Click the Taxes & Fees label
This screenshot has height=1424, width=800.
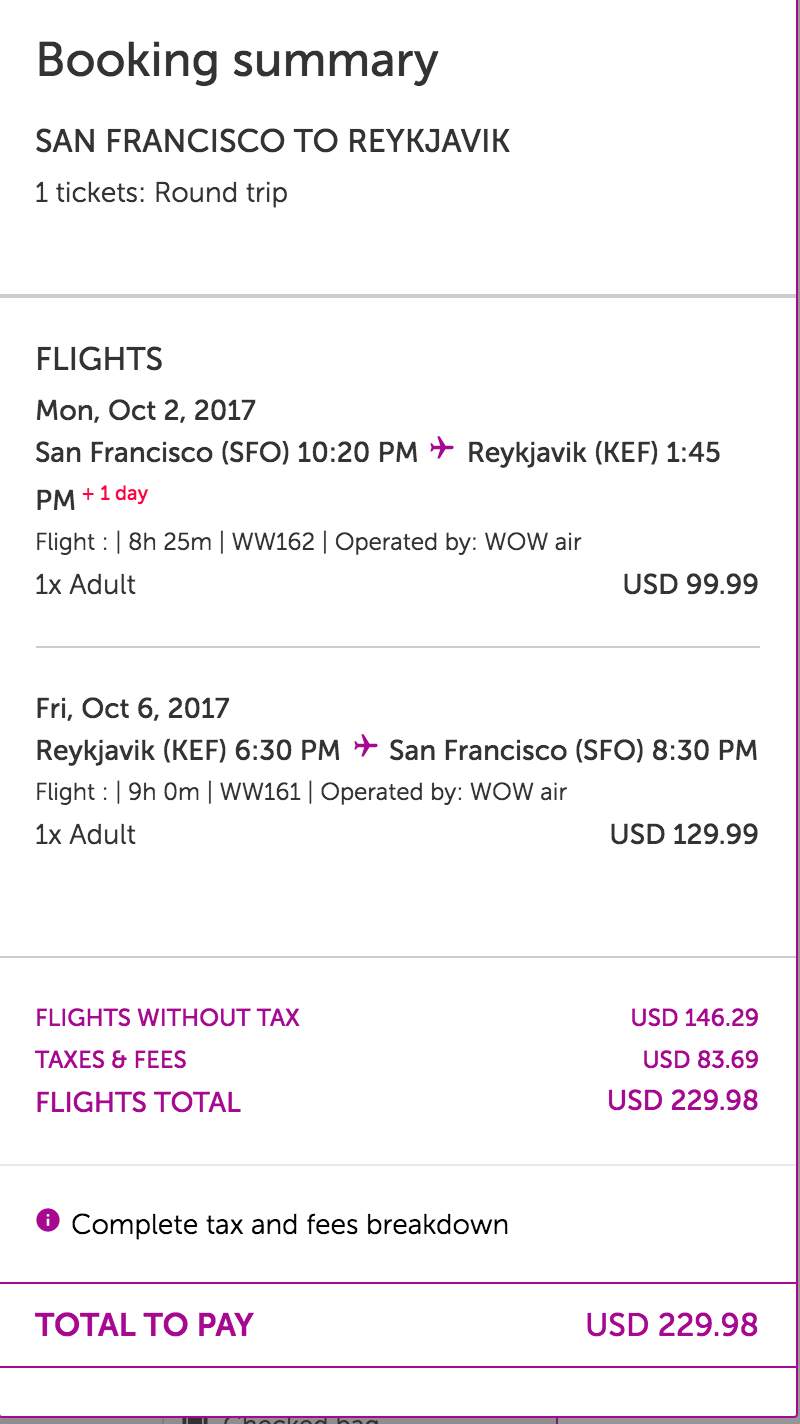[111, 1059]
